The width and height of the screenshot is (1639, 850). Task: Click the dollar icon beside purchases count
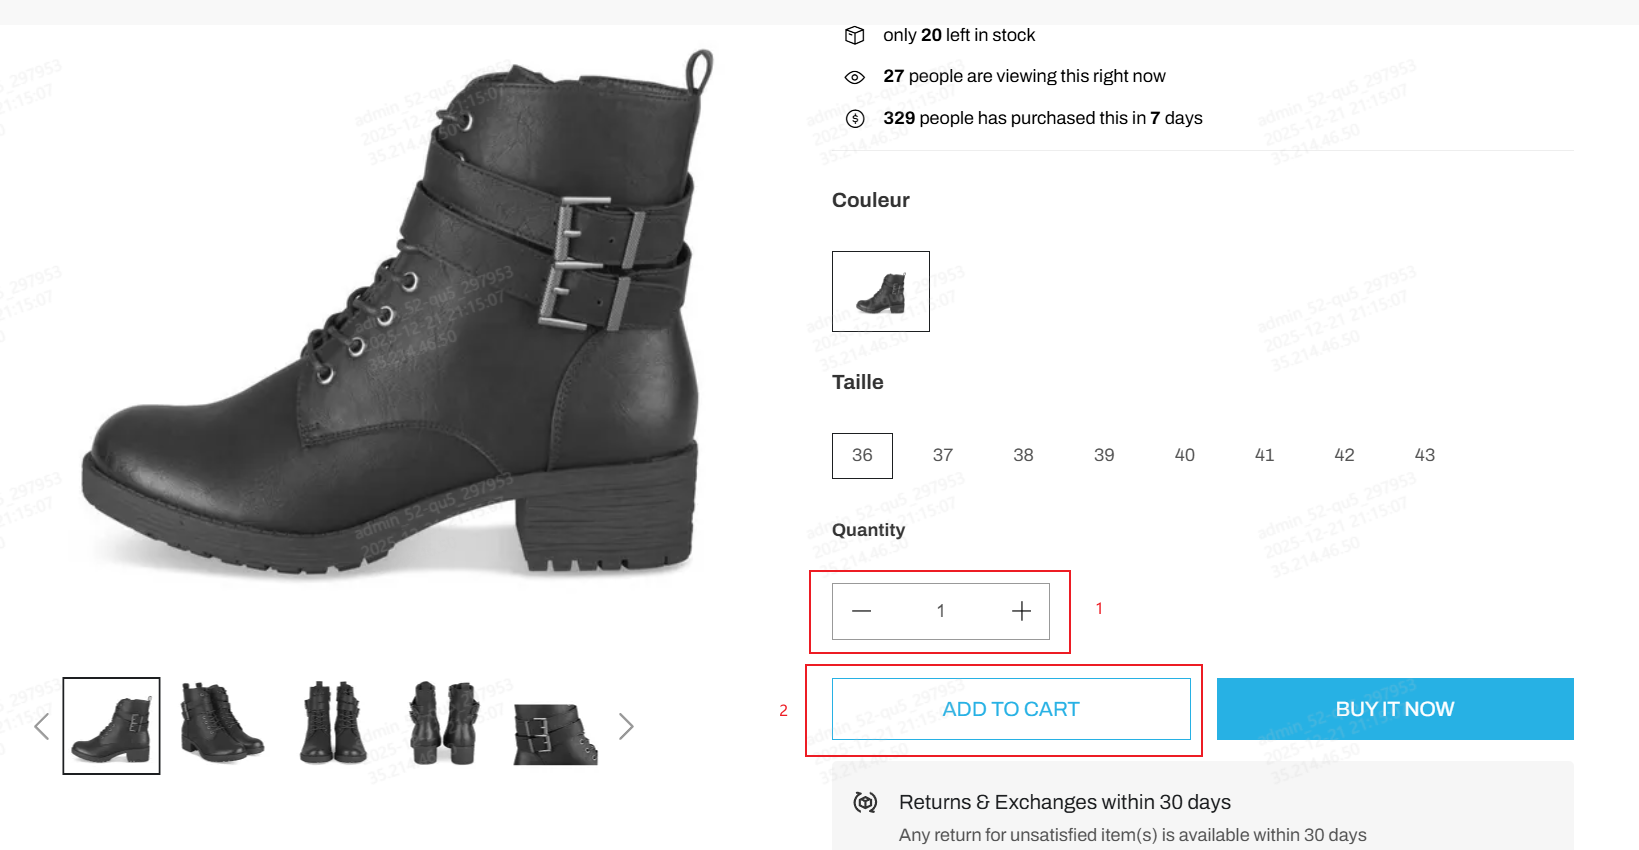pos(854,118)
